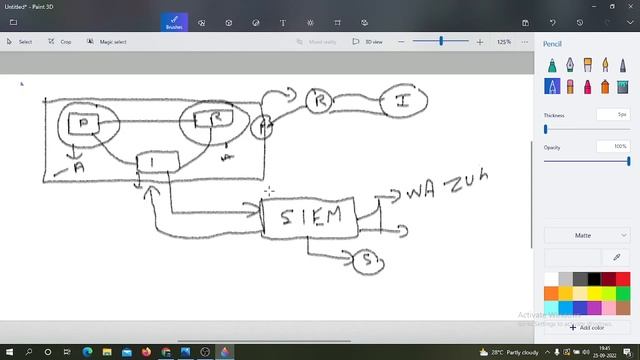This screenshot has height=360, width=640.
Task: Open the Matte material dropdown
Action: click(x=587, y=236)
